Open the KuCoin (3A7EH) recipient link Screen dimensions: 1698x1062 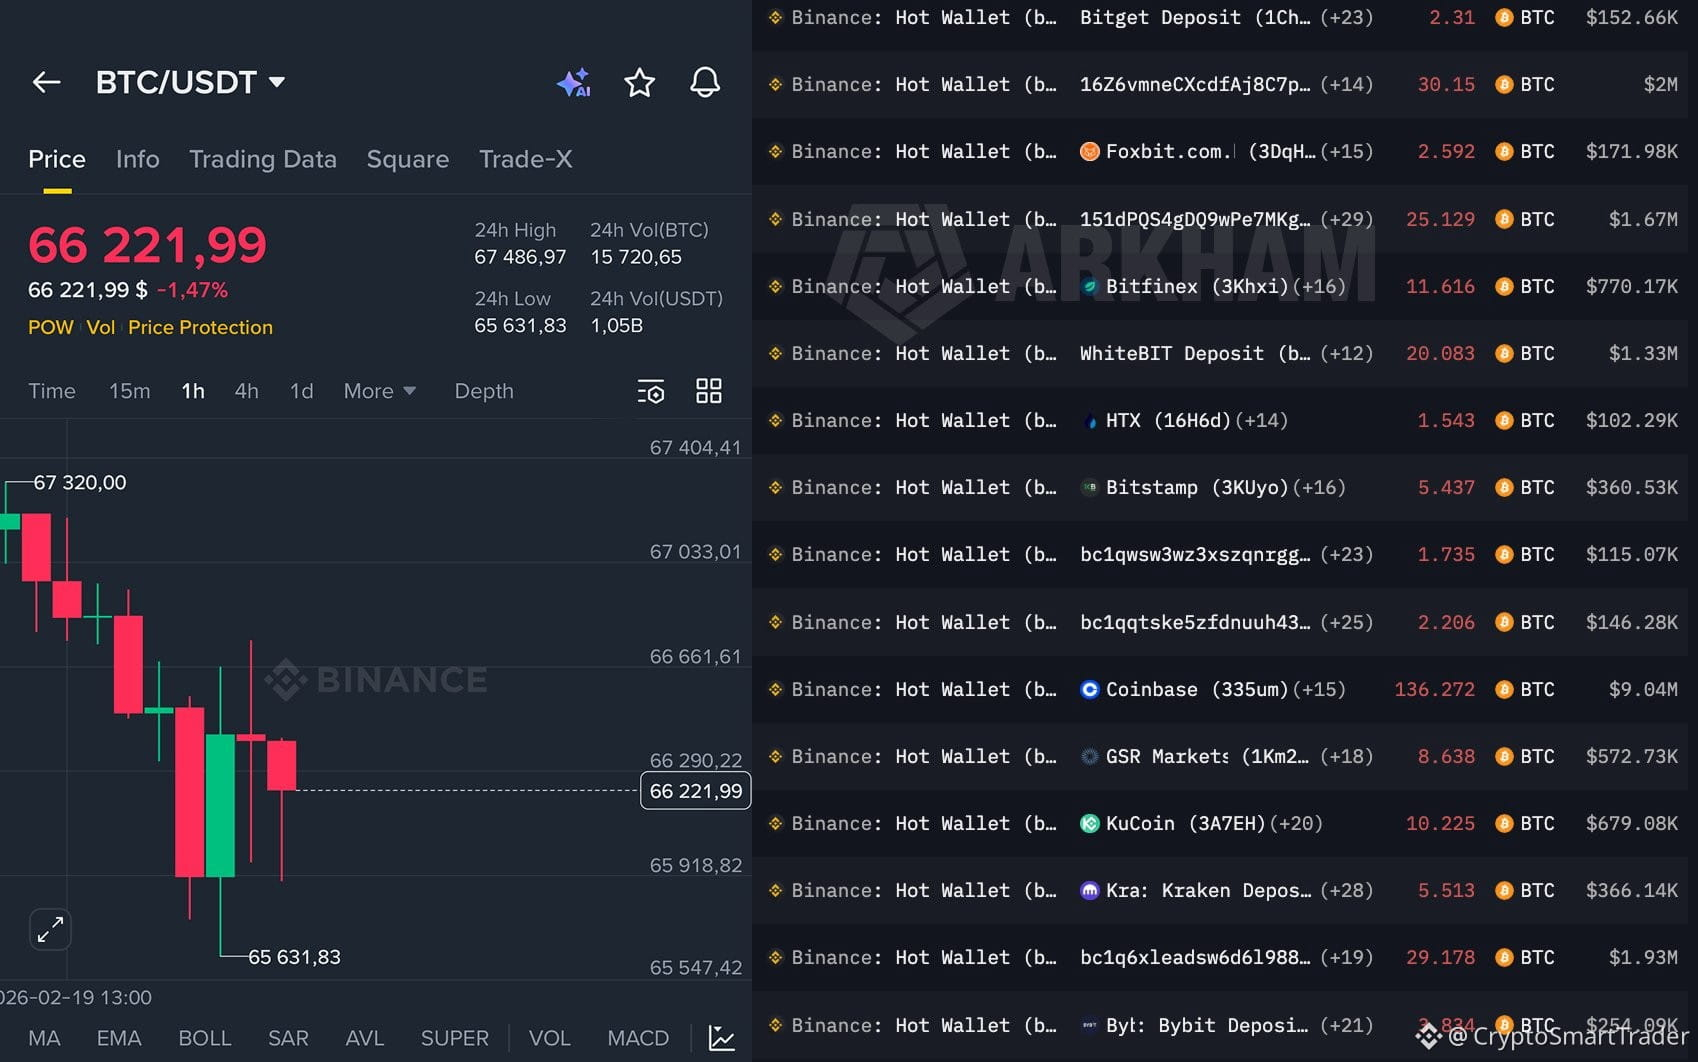[1186, 823]
